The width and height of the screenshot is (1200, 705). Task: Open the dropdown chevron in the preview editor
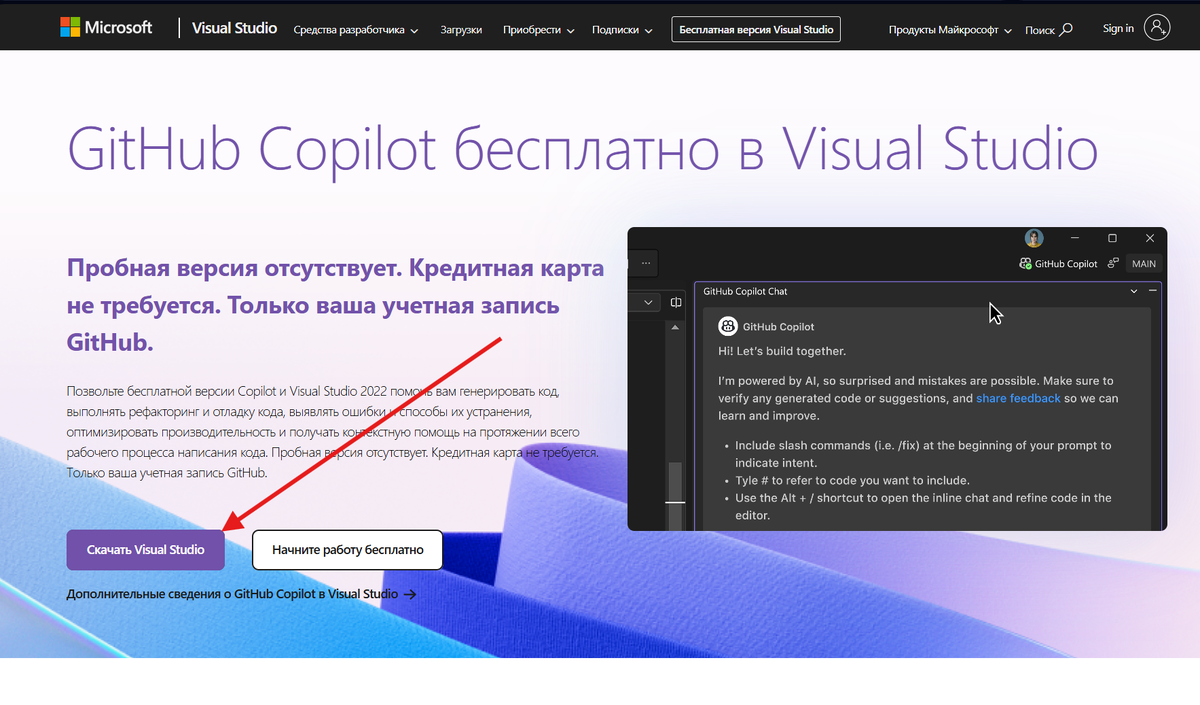pos(648,302)
